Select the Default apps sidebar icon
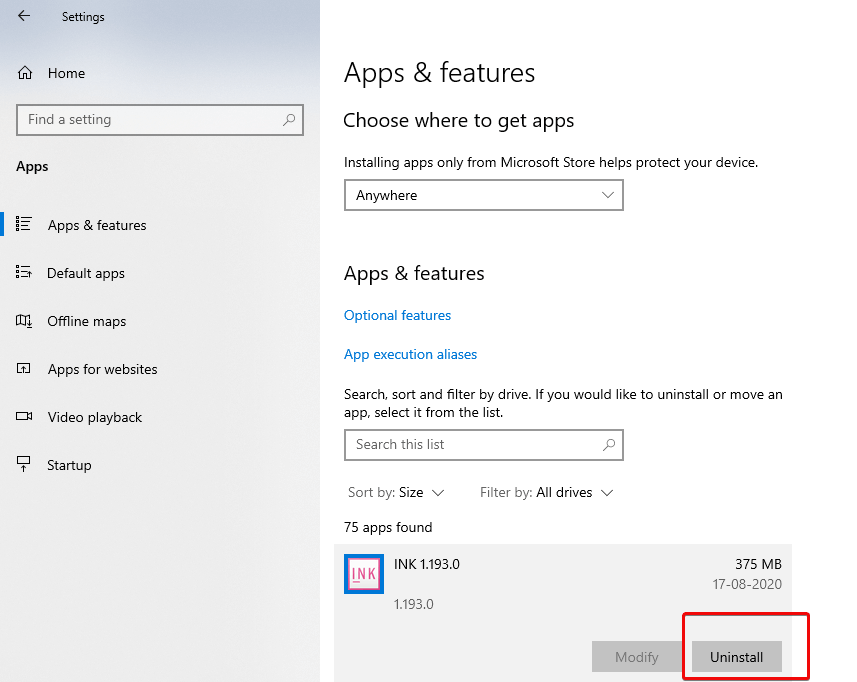The height and width of the screenshot is (682, 857). coord(22,273)
